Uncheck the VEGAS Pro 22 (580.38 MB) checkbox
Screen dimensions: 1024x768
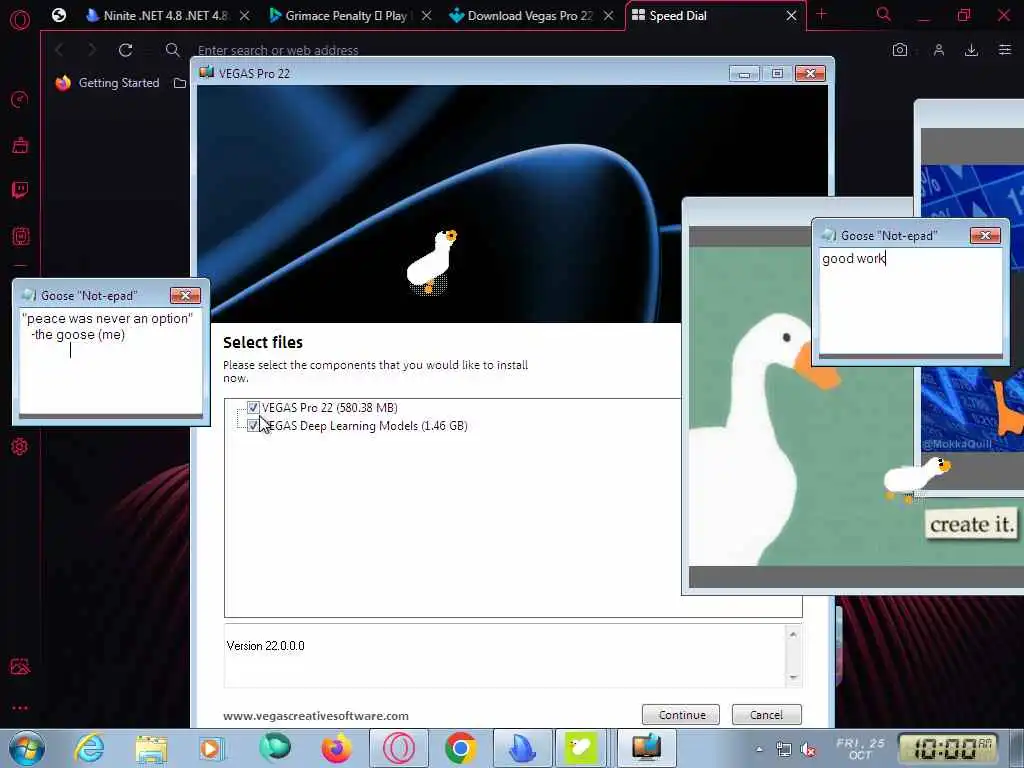253,408
